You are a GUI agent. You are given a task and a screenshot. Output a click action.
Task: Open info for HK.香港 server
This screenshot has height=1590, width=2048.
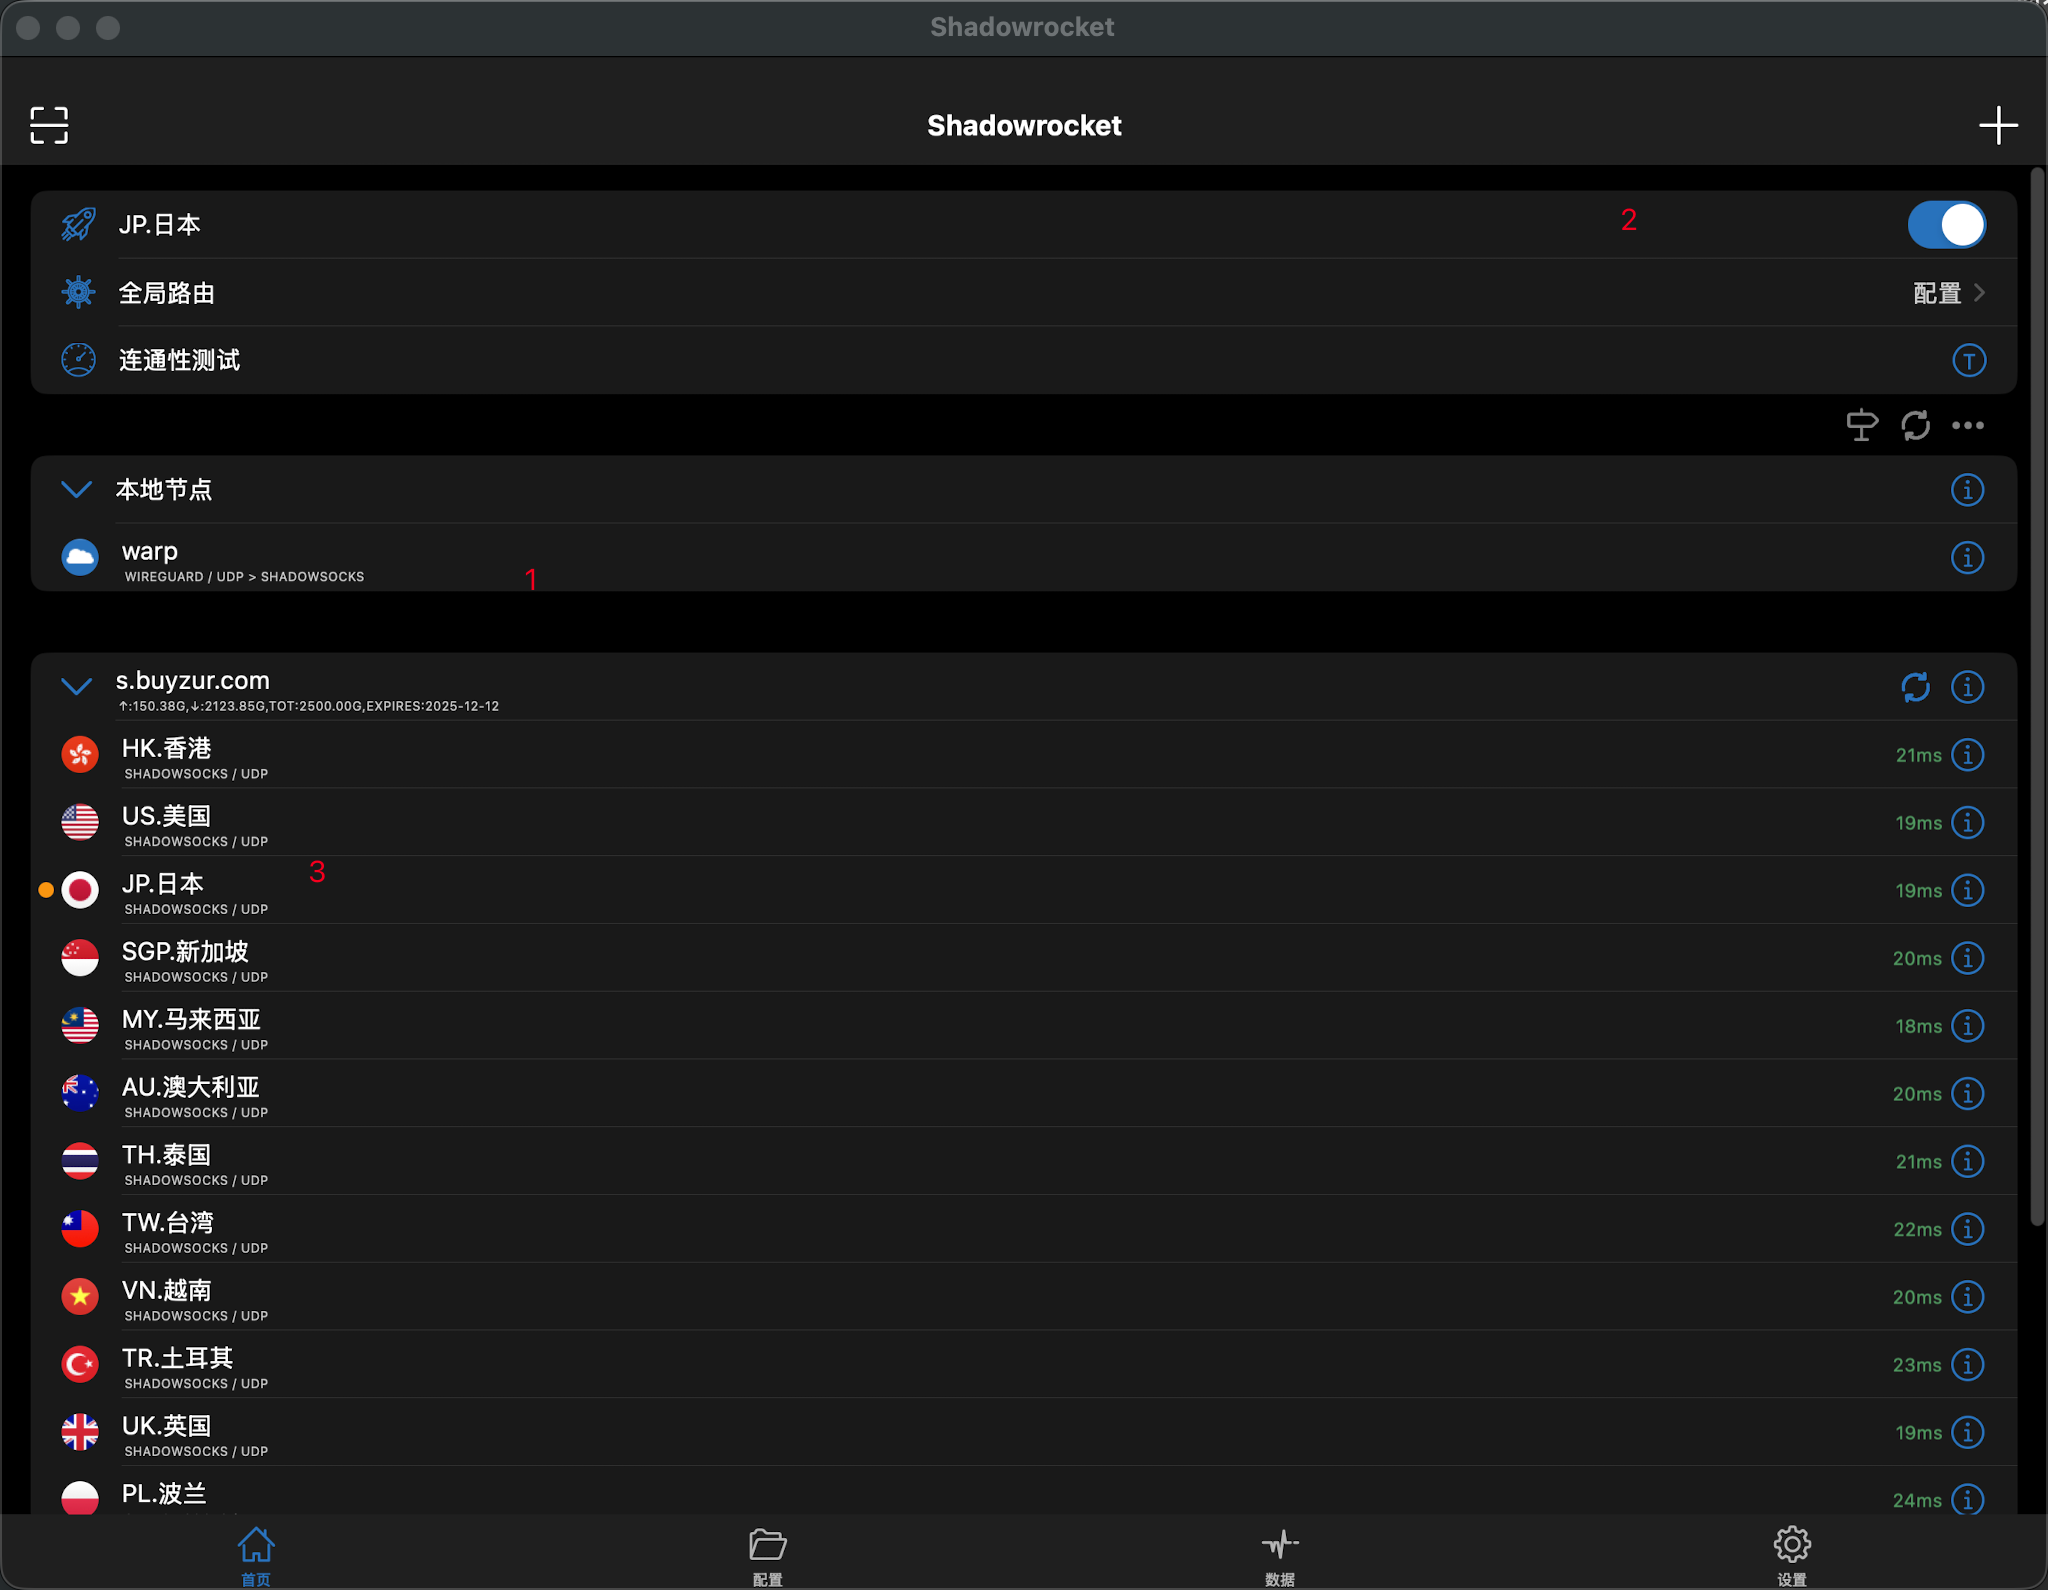pyautogui.click(x=1967, y=755)
